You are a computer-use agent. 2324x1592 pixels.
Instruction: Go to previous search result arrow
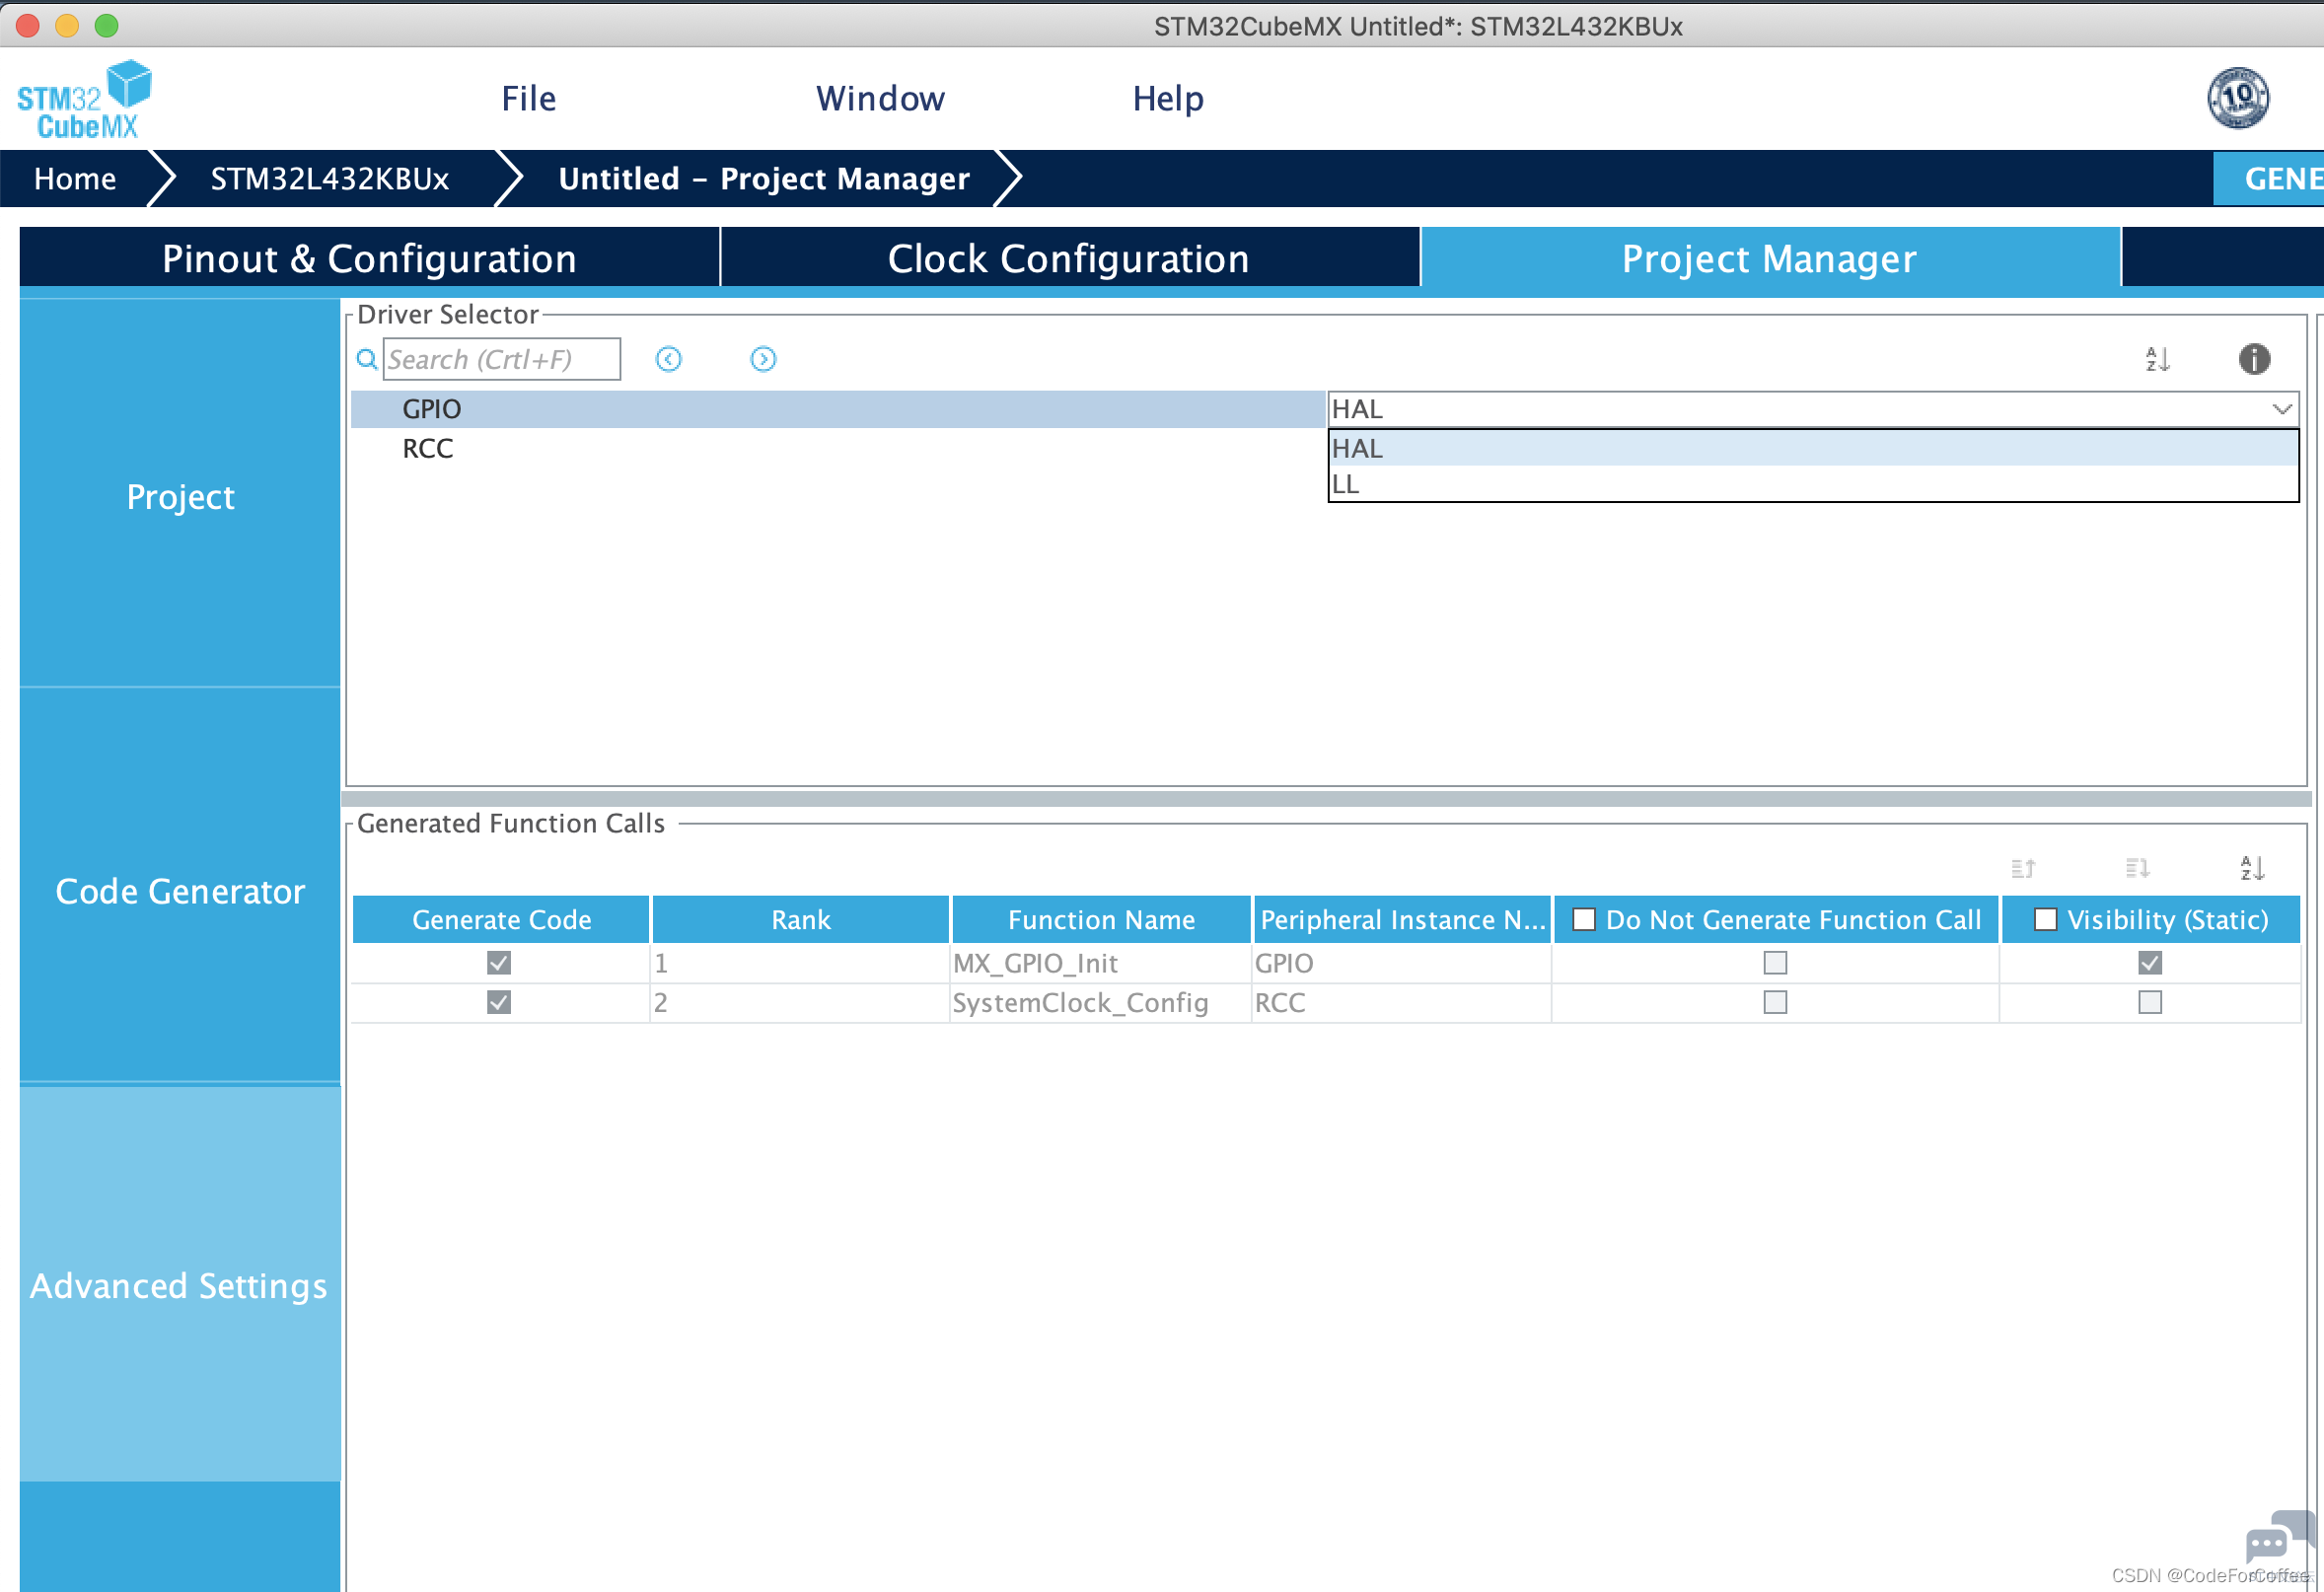[x=669, y=359]
